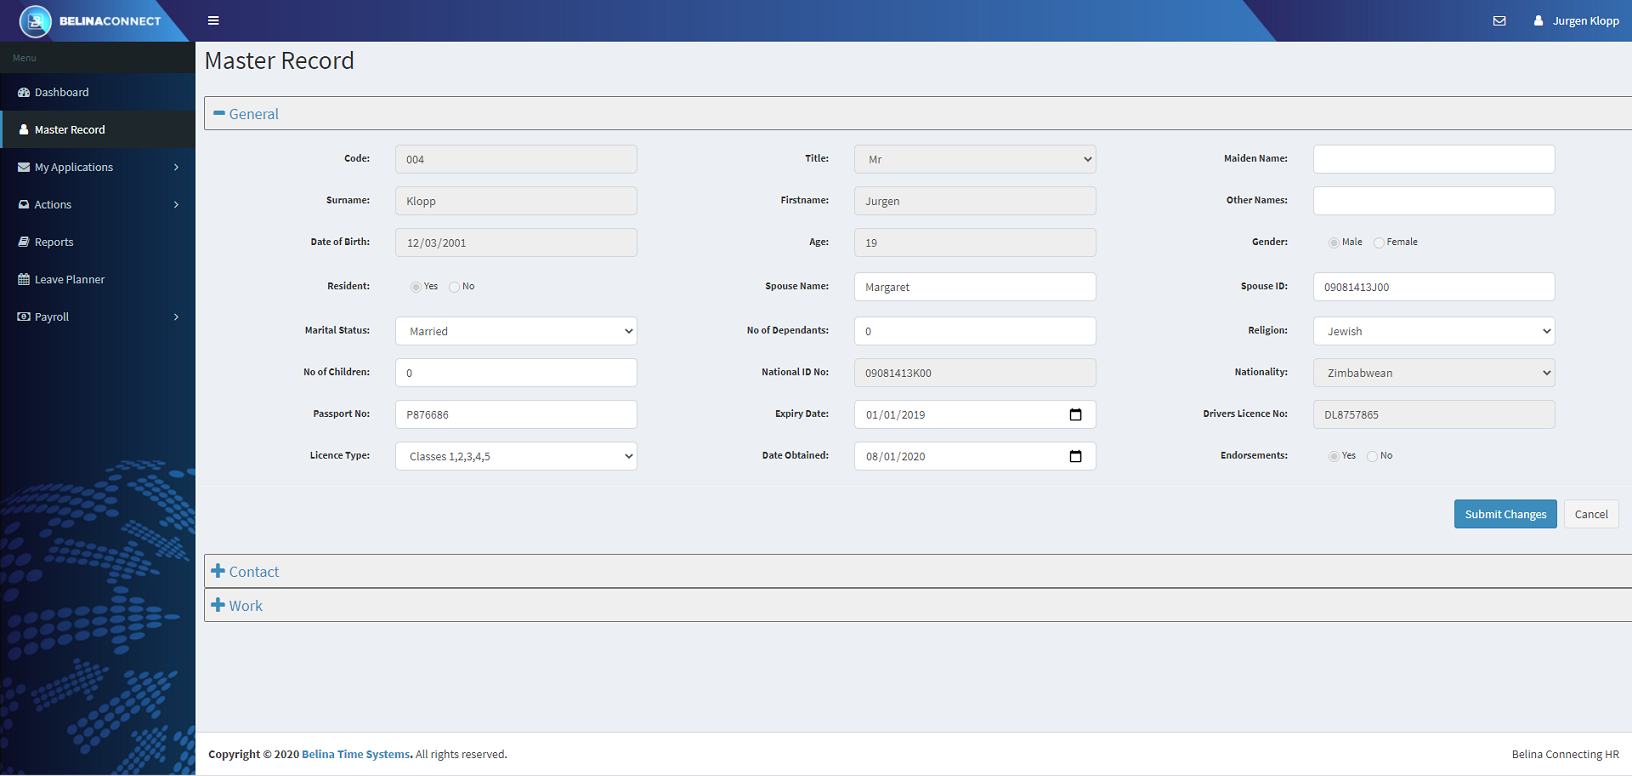The height and width of the screenshot is (776, 1632).
Task: Click the No of Dependants field
Action: [x=975, y=331]
